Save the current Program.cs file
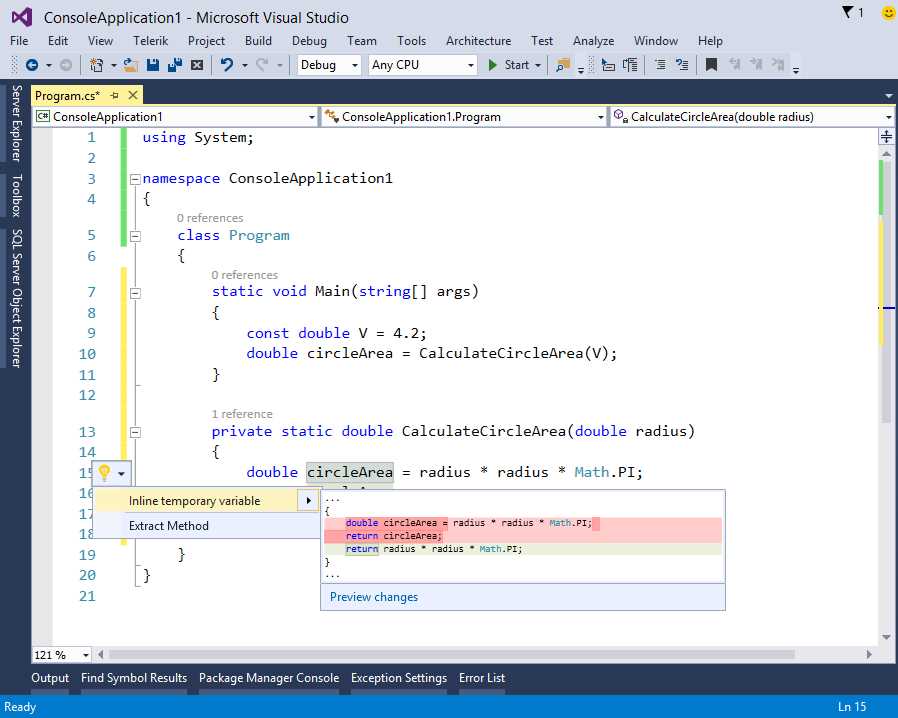This screenshot has height=718, width=898. [x=153, y=66]
